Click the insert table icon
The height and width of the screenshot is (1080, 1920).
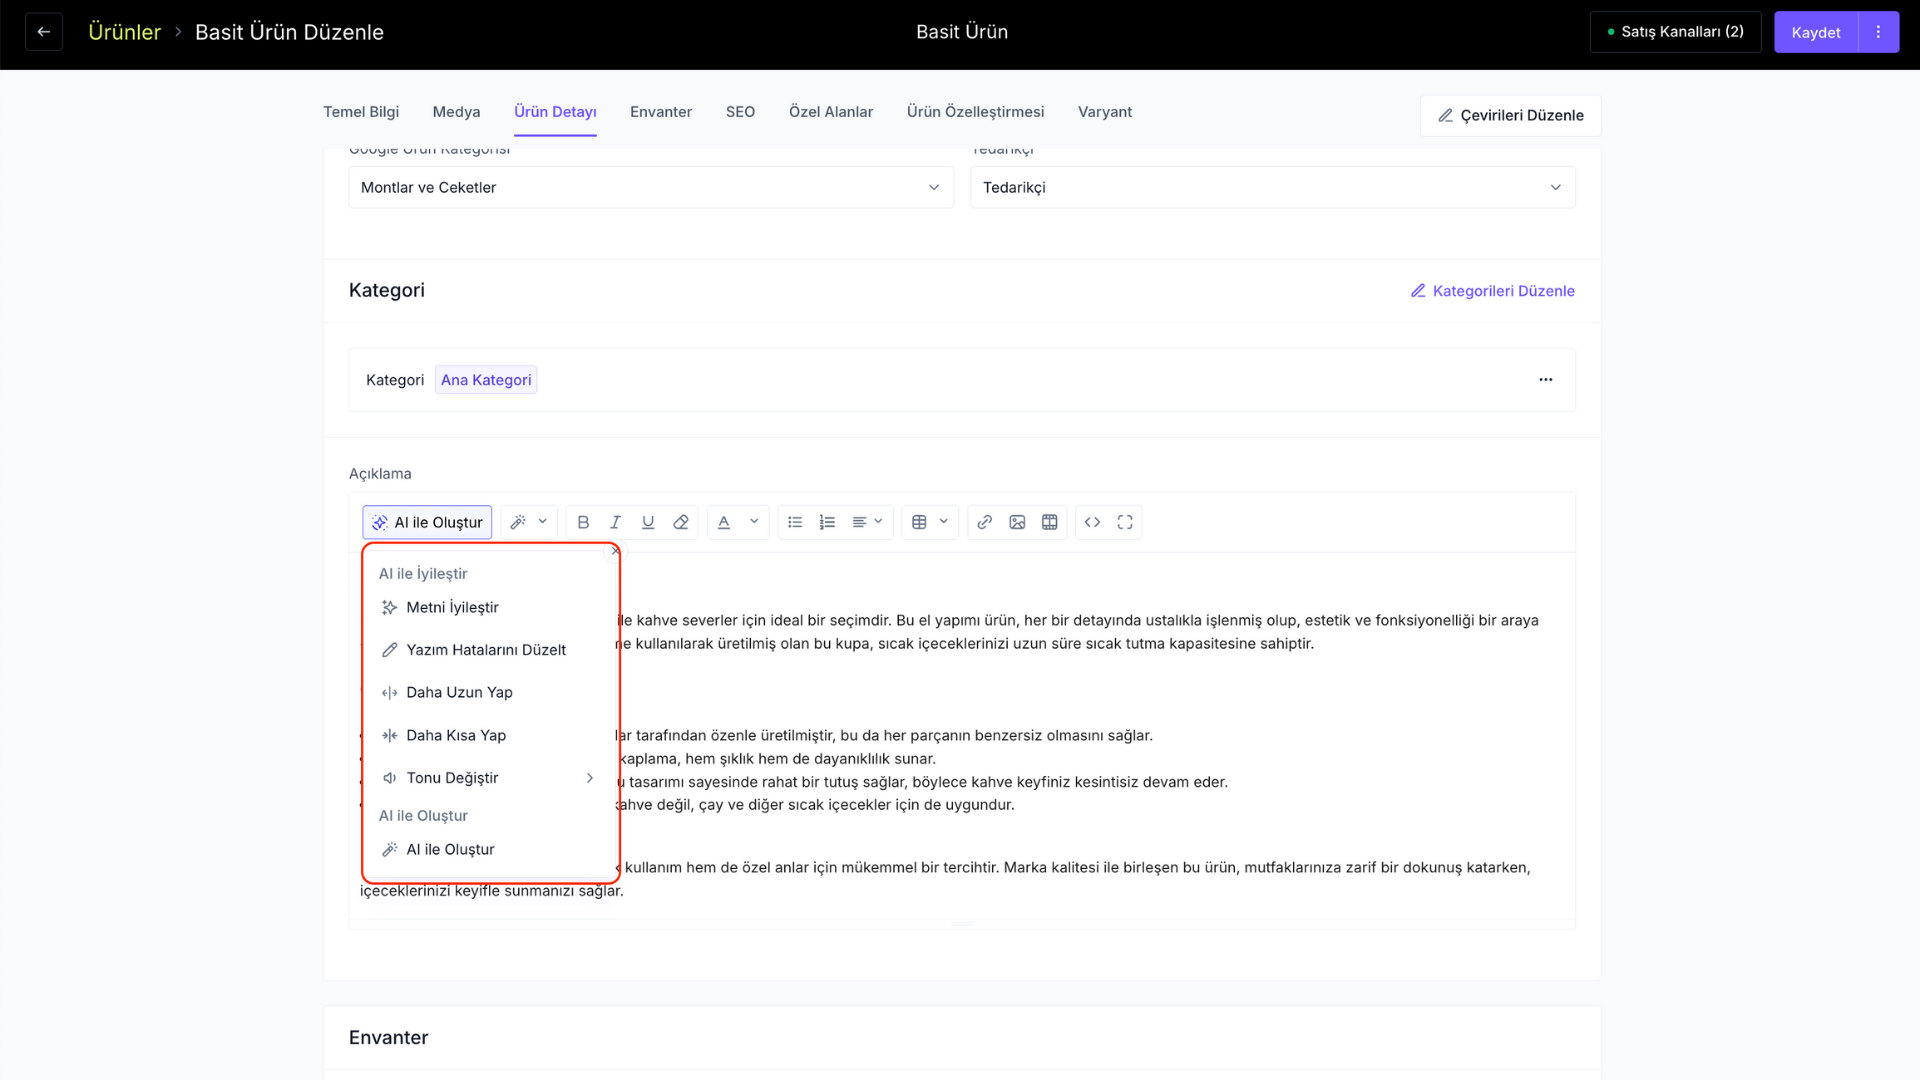click(919, 522)
